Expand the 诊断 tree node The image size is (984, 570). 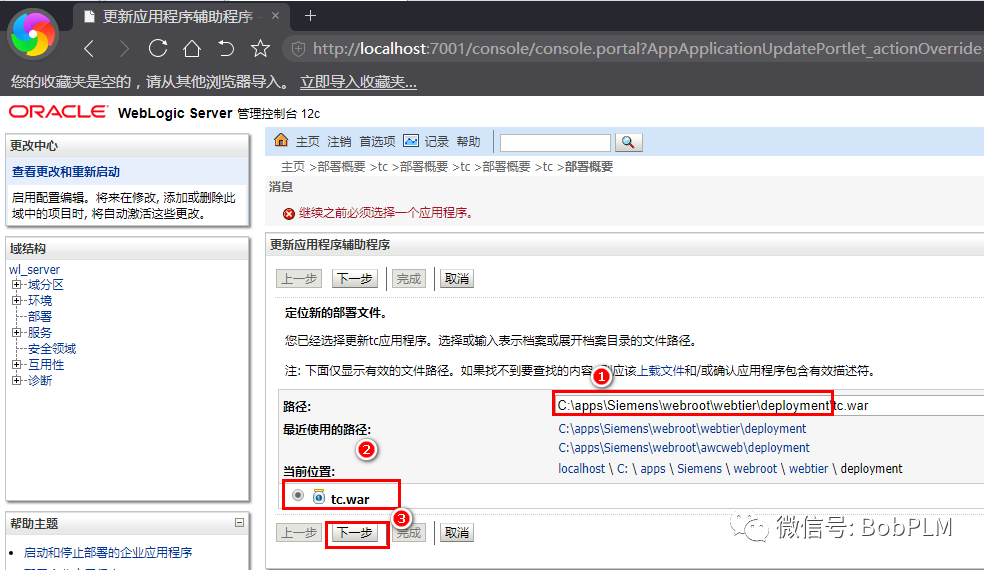17,380
